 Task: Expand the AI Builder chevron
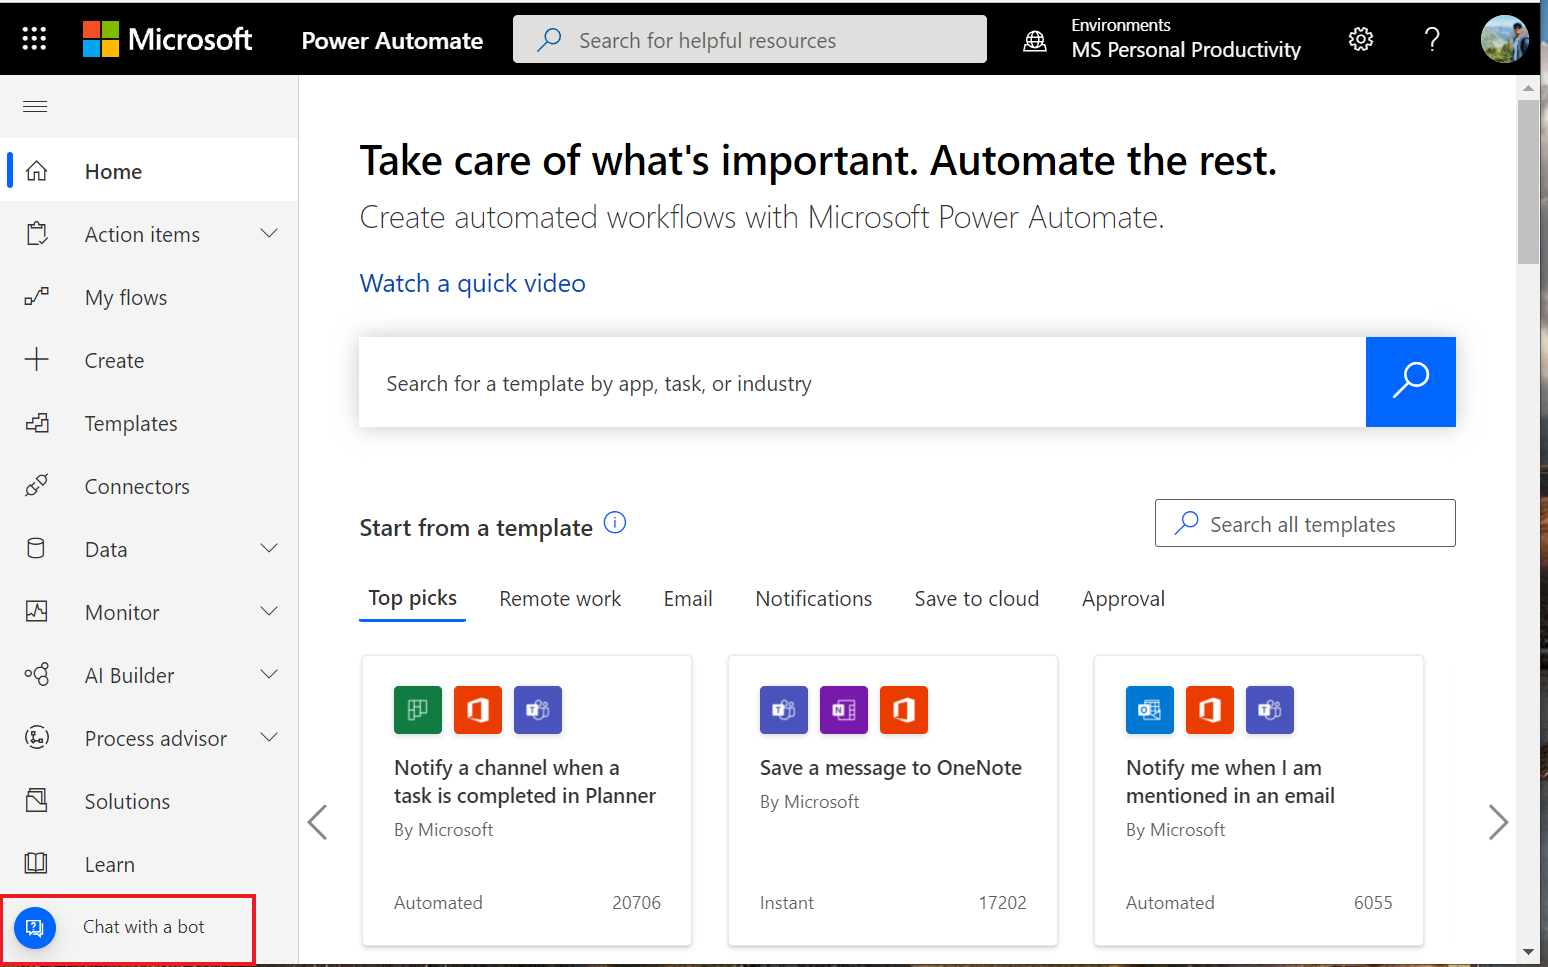(x=269, y=674)
